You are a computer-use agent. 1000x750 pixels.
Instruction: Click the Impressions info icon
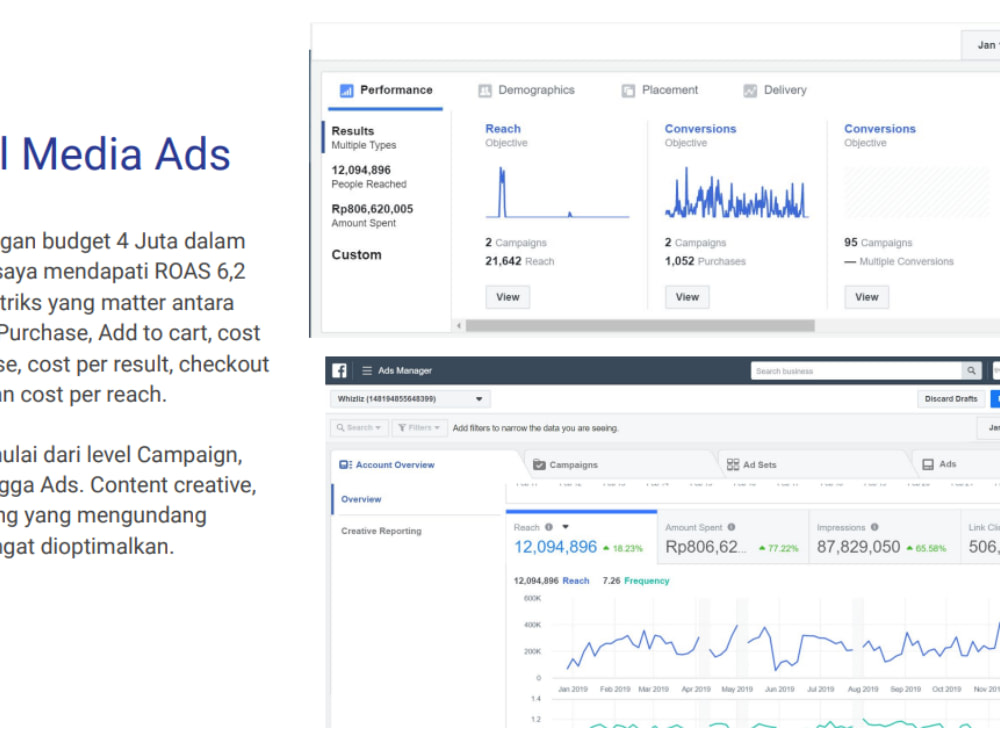874,527
